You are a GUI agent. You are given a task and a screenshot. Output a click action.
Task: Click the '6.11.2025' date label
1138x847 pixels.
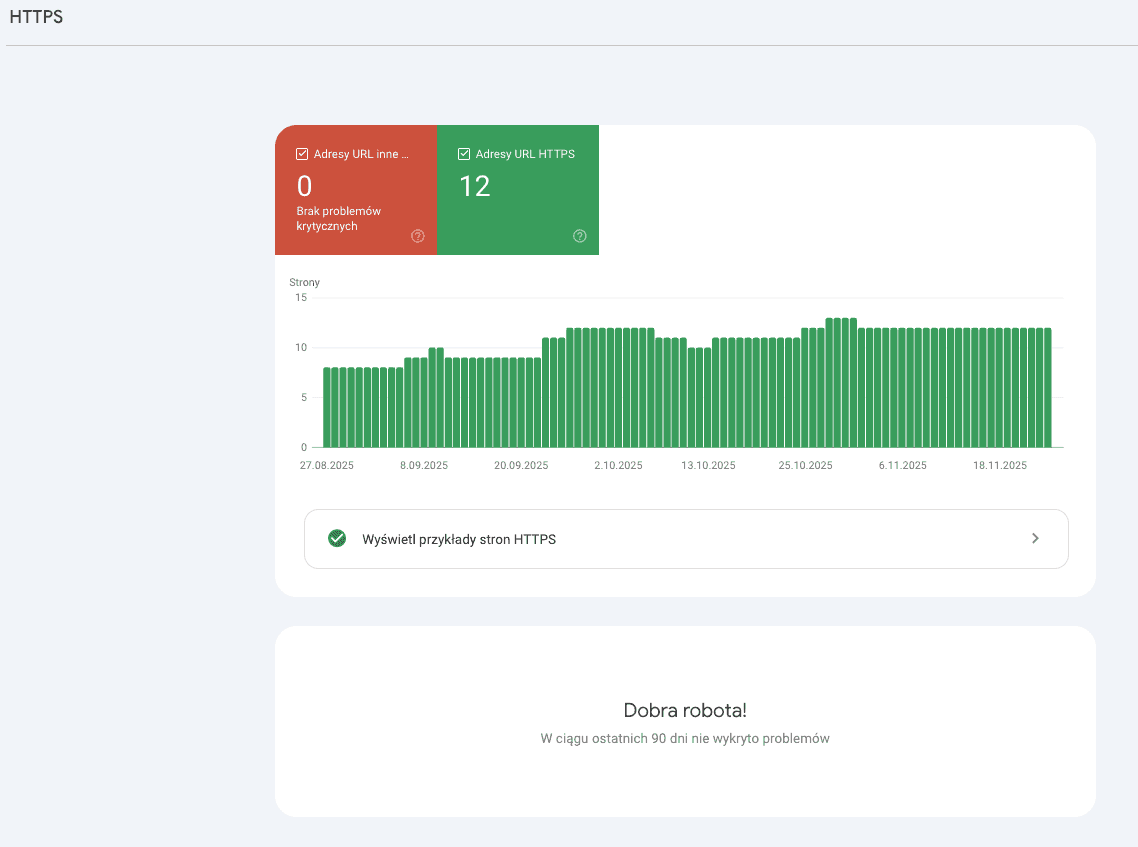coord(903,465)
